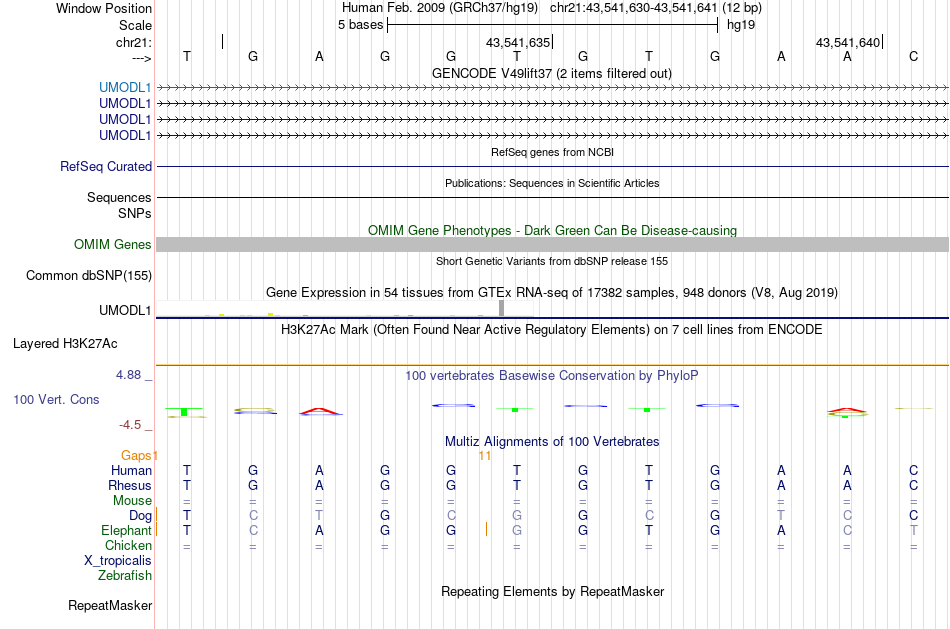Click the Scale track label

pyautogui.click(x=136, y=25)
